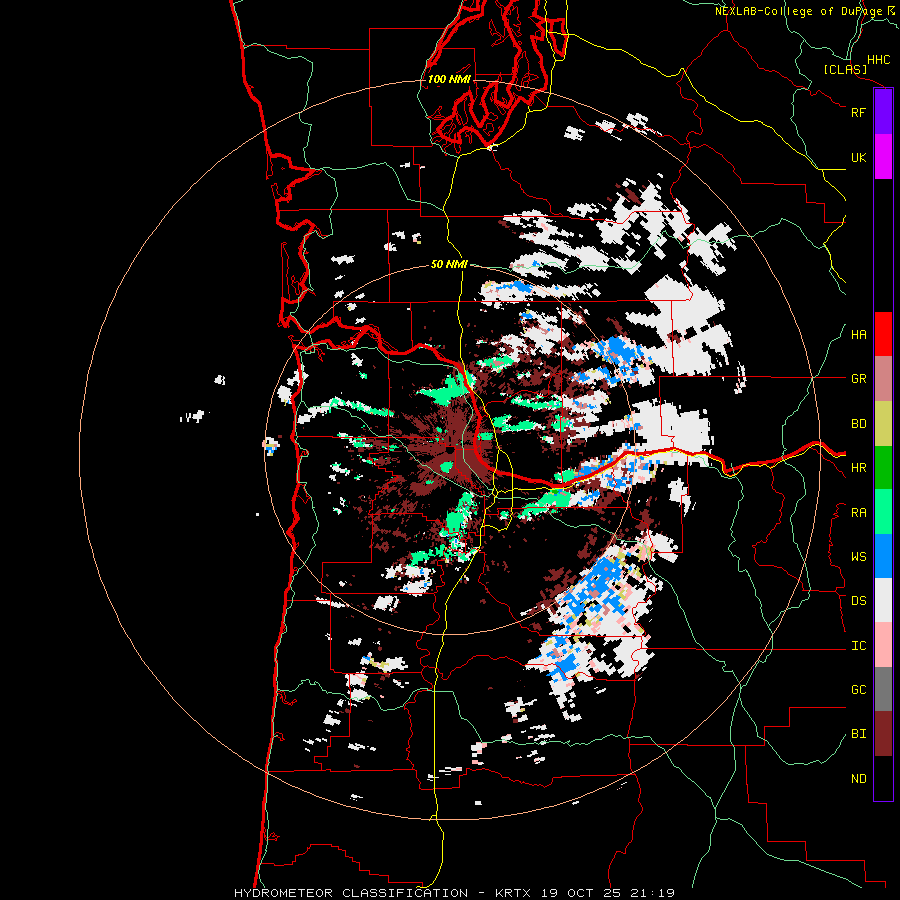Click the brown BI legend swatch
900x900 pixels.
(x=883, y=734)
